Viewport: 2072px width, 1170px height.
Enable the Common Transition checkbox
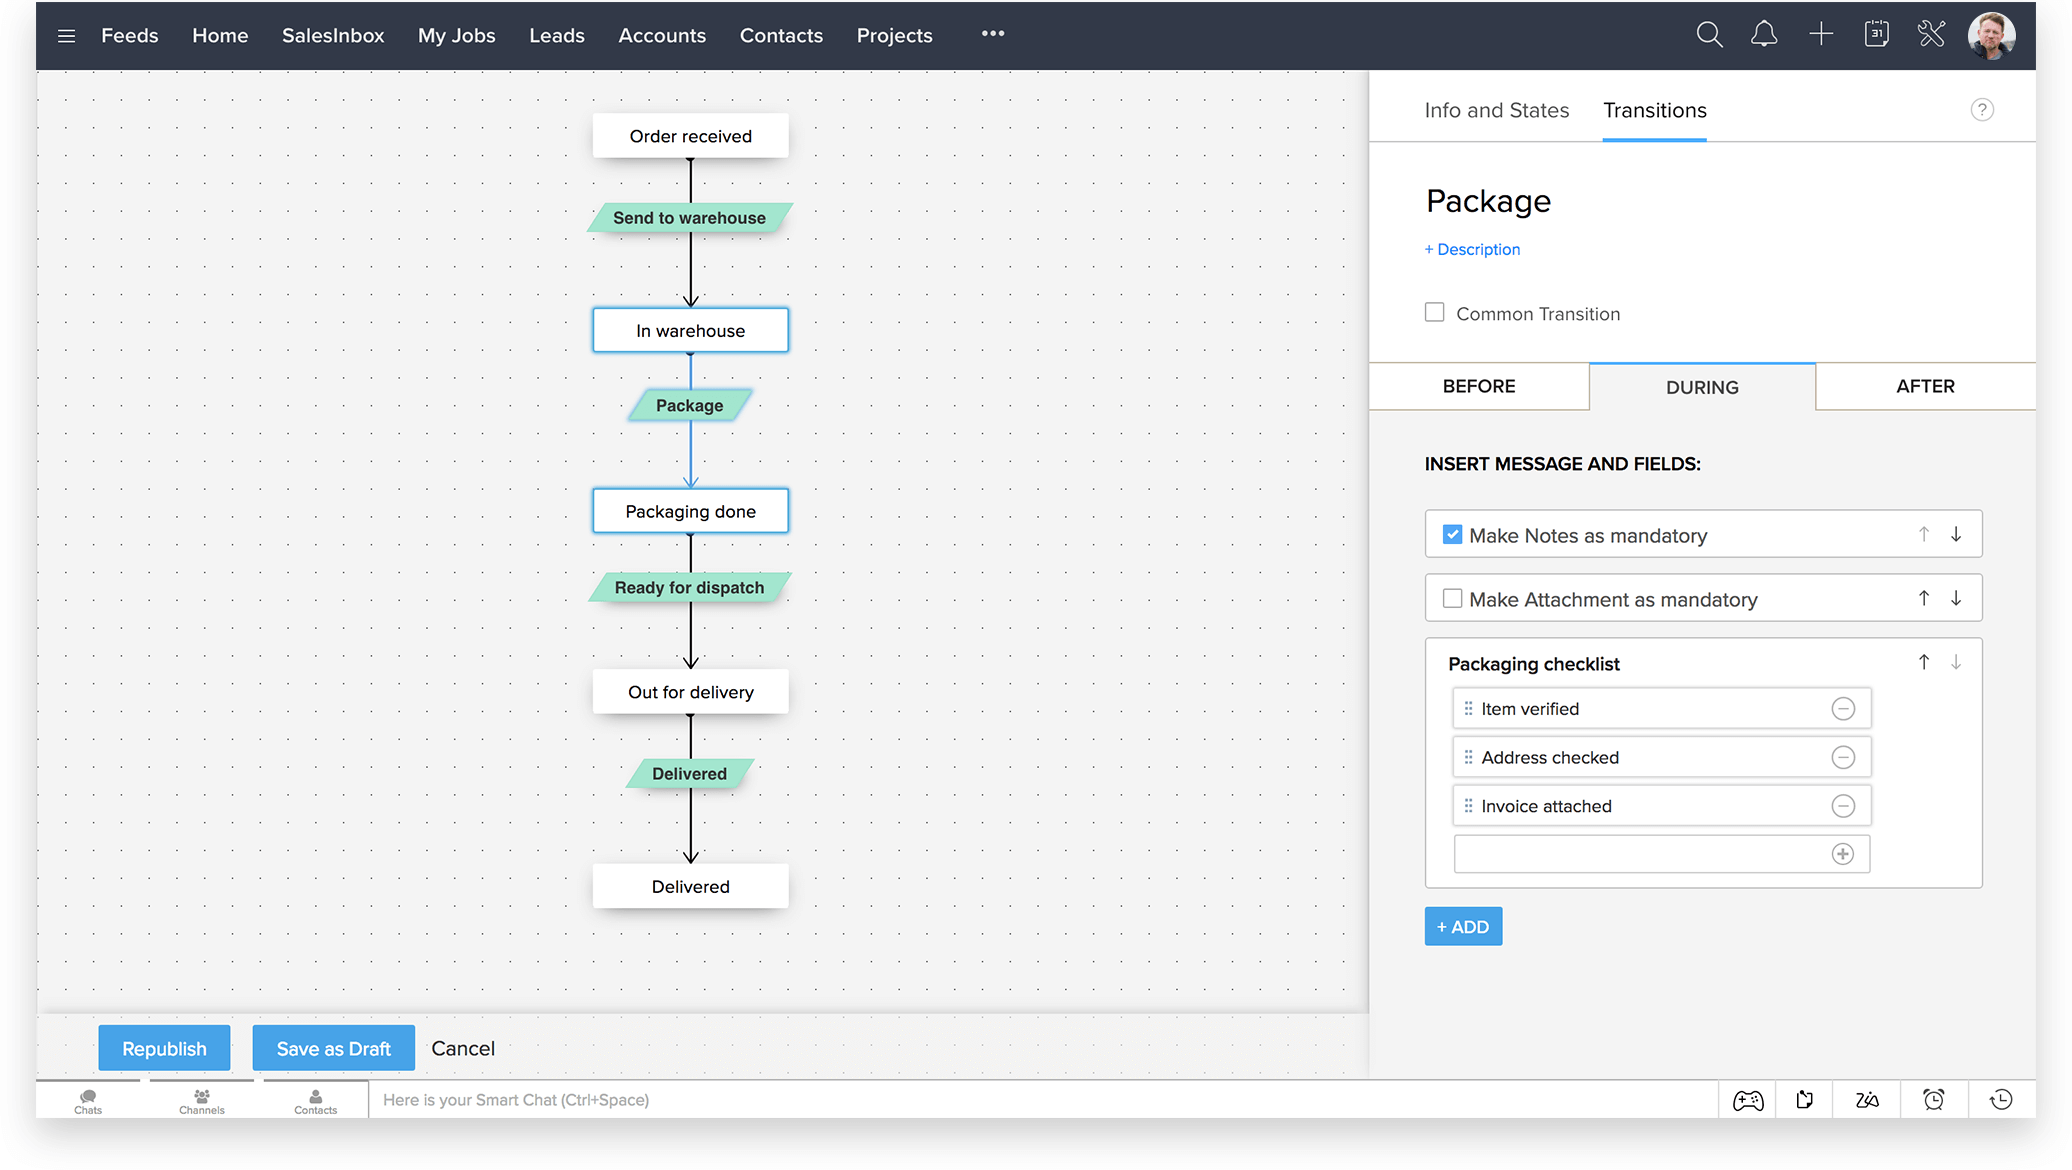point(1435,313)
